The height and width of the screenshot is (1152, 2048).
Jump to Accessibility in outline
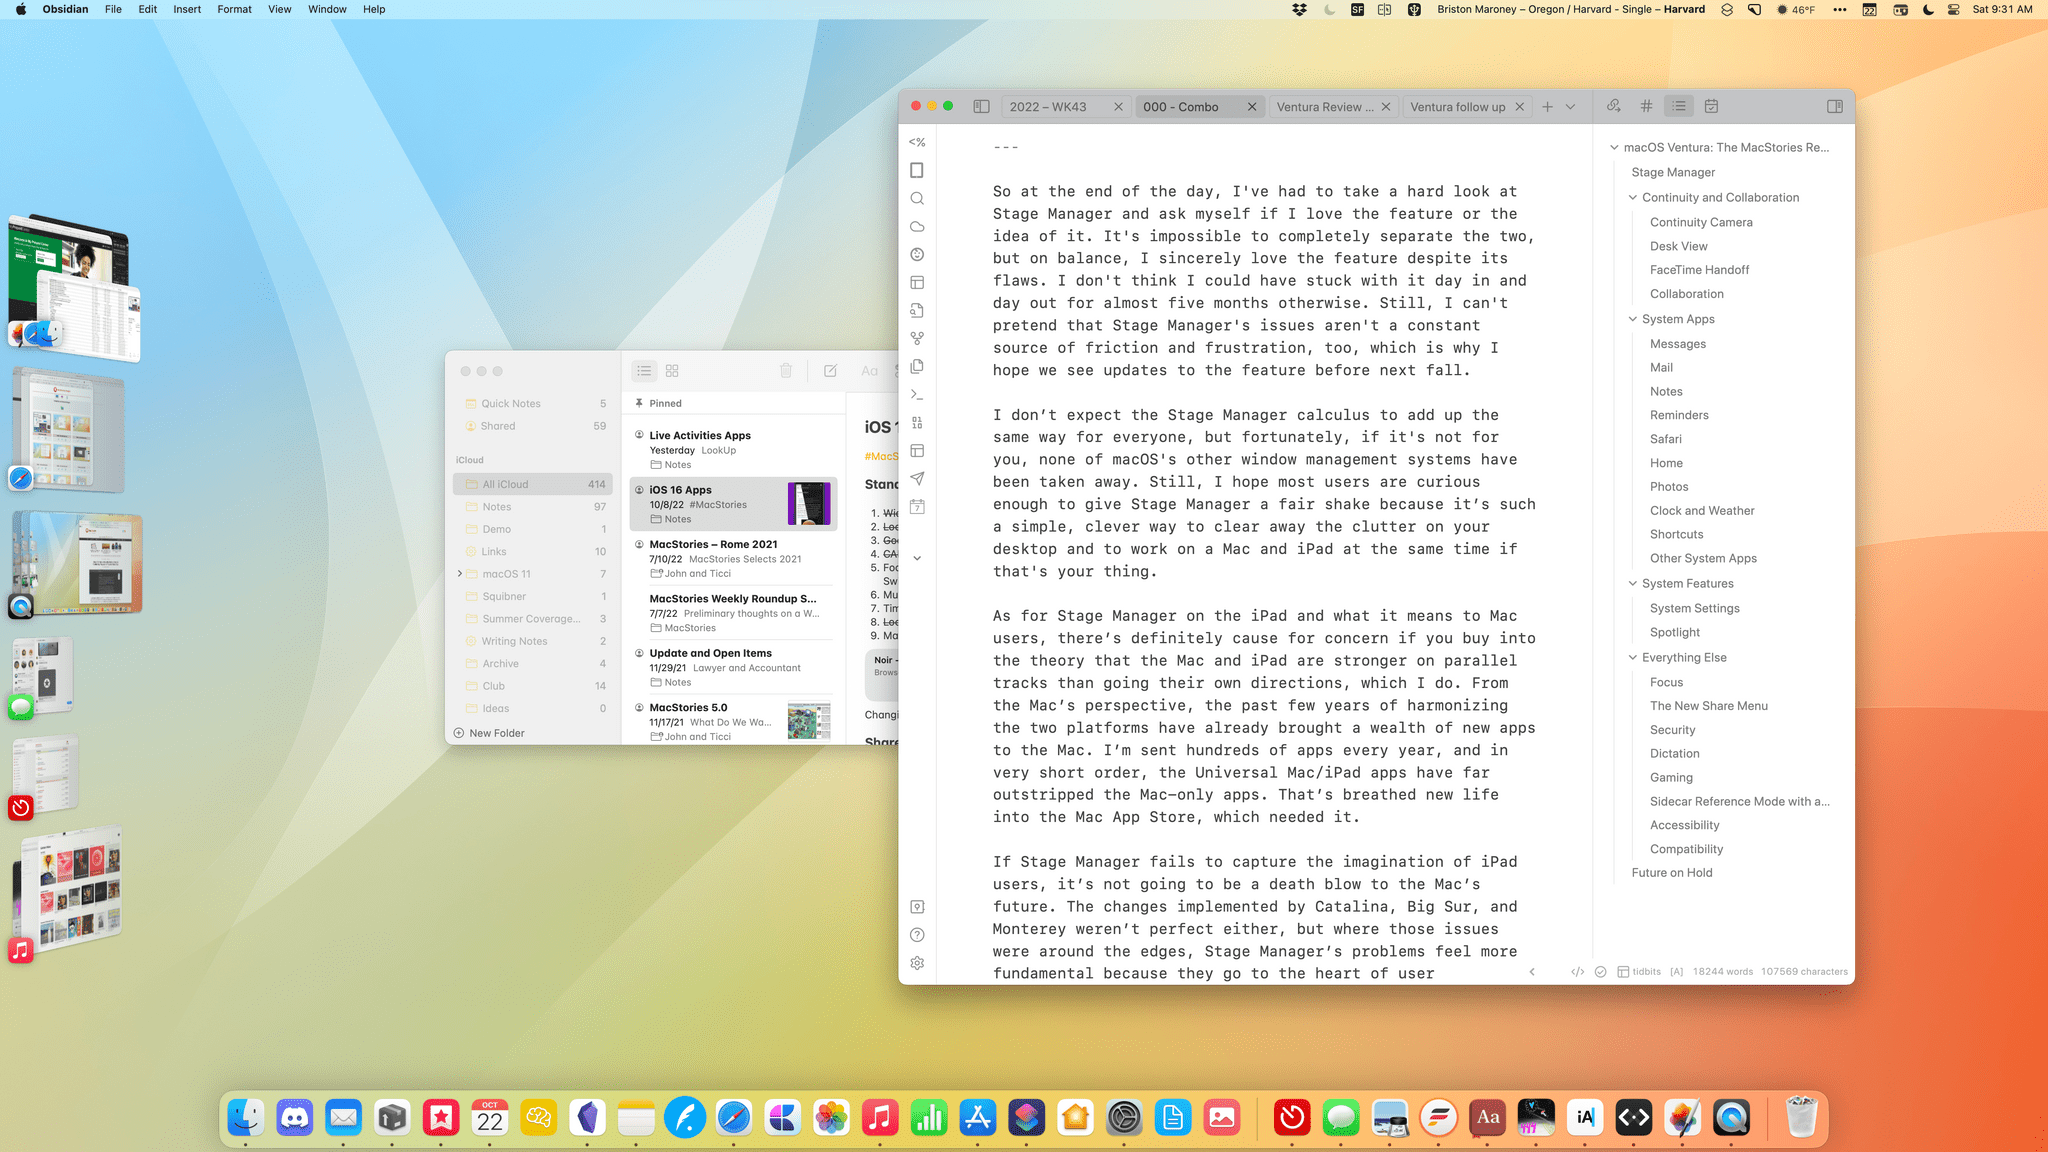coord(1684,825)
